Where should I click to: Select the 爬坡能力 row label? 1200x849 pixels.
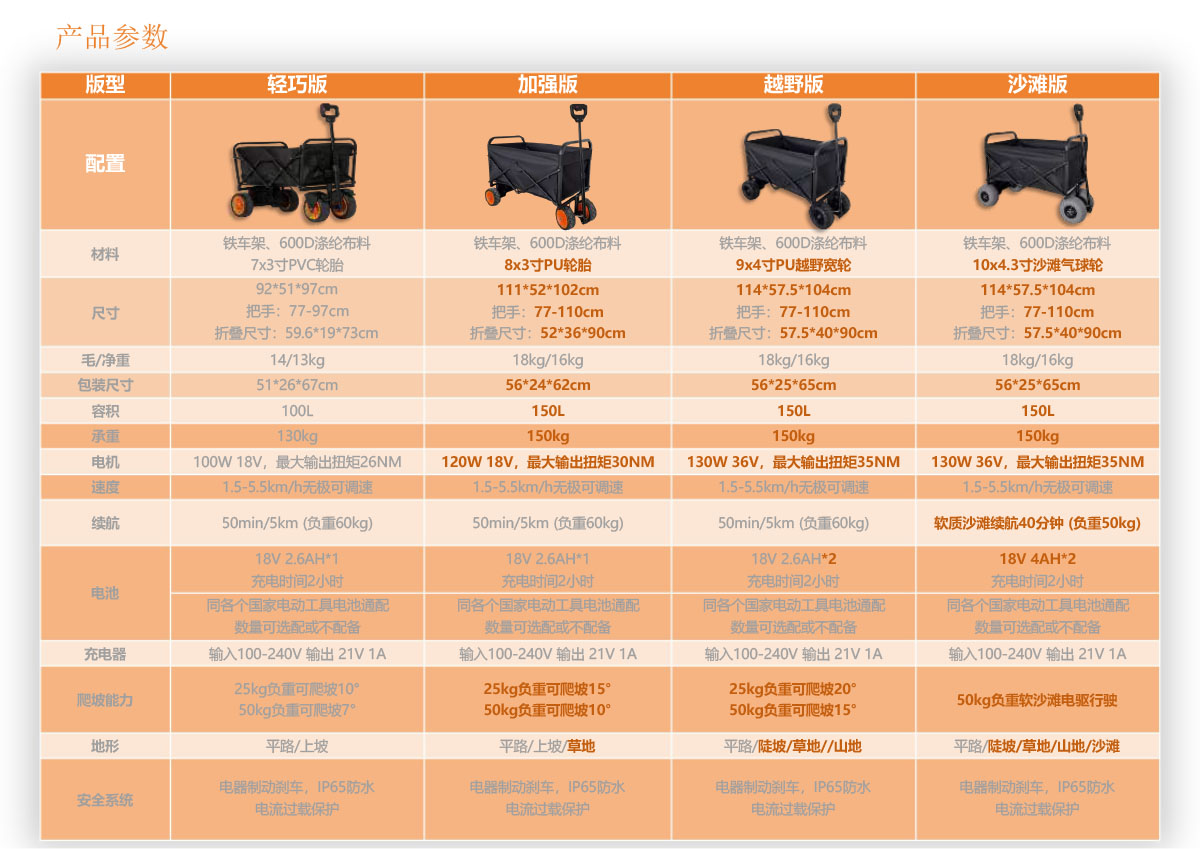[x=105, y=700]
